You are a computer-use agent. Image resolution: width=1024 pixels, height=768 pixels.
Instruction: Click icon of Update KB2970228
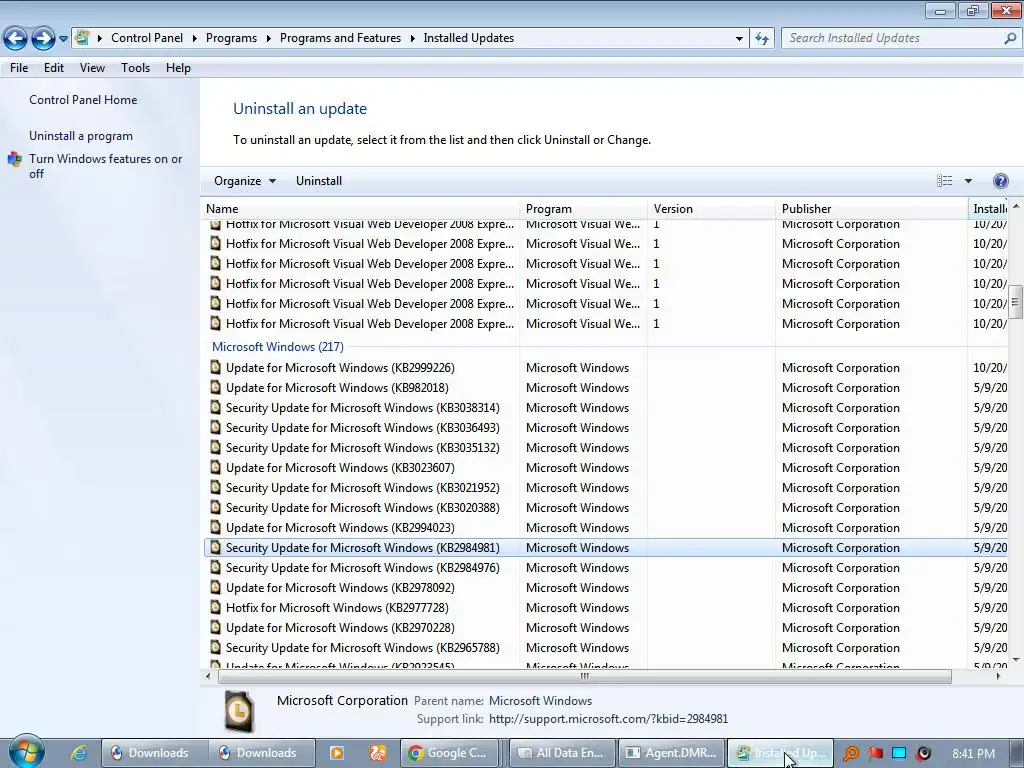(x=216, y=628)
